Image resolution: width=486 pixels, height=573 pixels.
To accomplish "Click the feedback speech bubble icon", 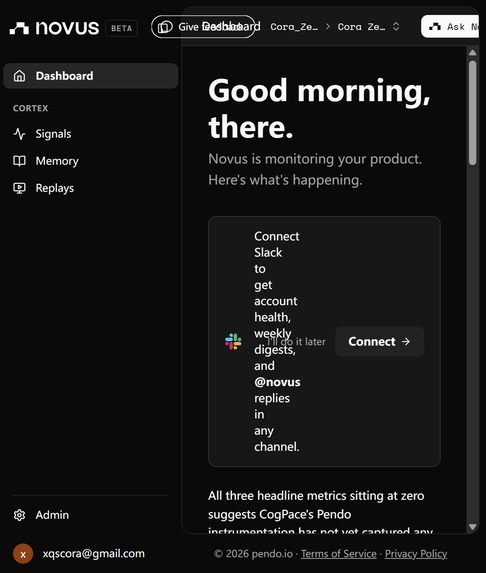I will point(165,27).
